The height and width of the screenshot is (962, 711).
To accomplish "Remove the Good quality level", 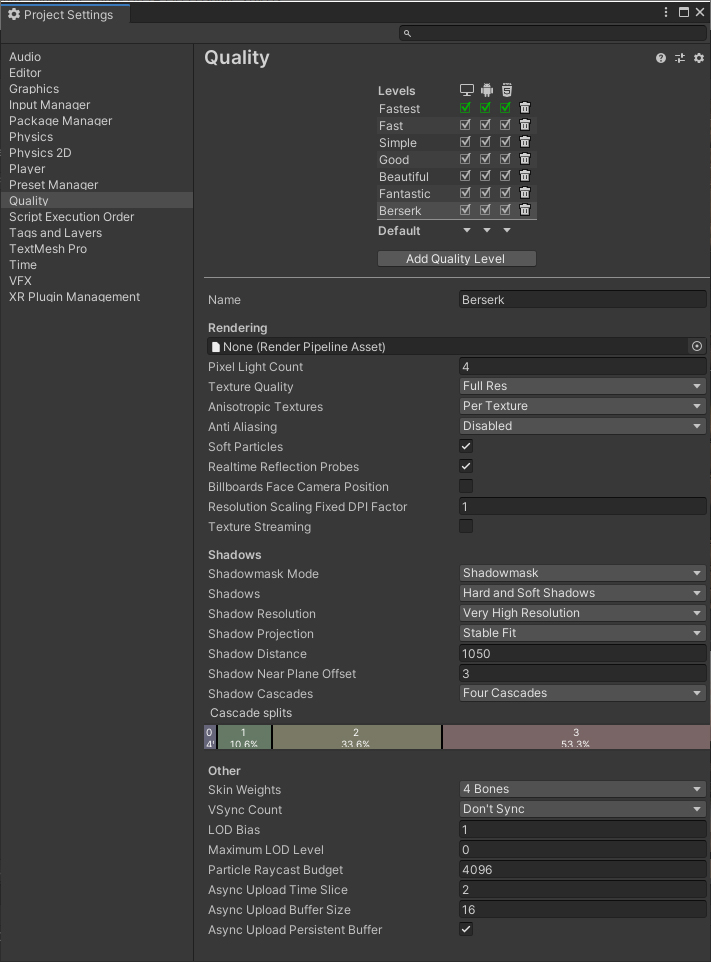I will [x=525, y=159].
